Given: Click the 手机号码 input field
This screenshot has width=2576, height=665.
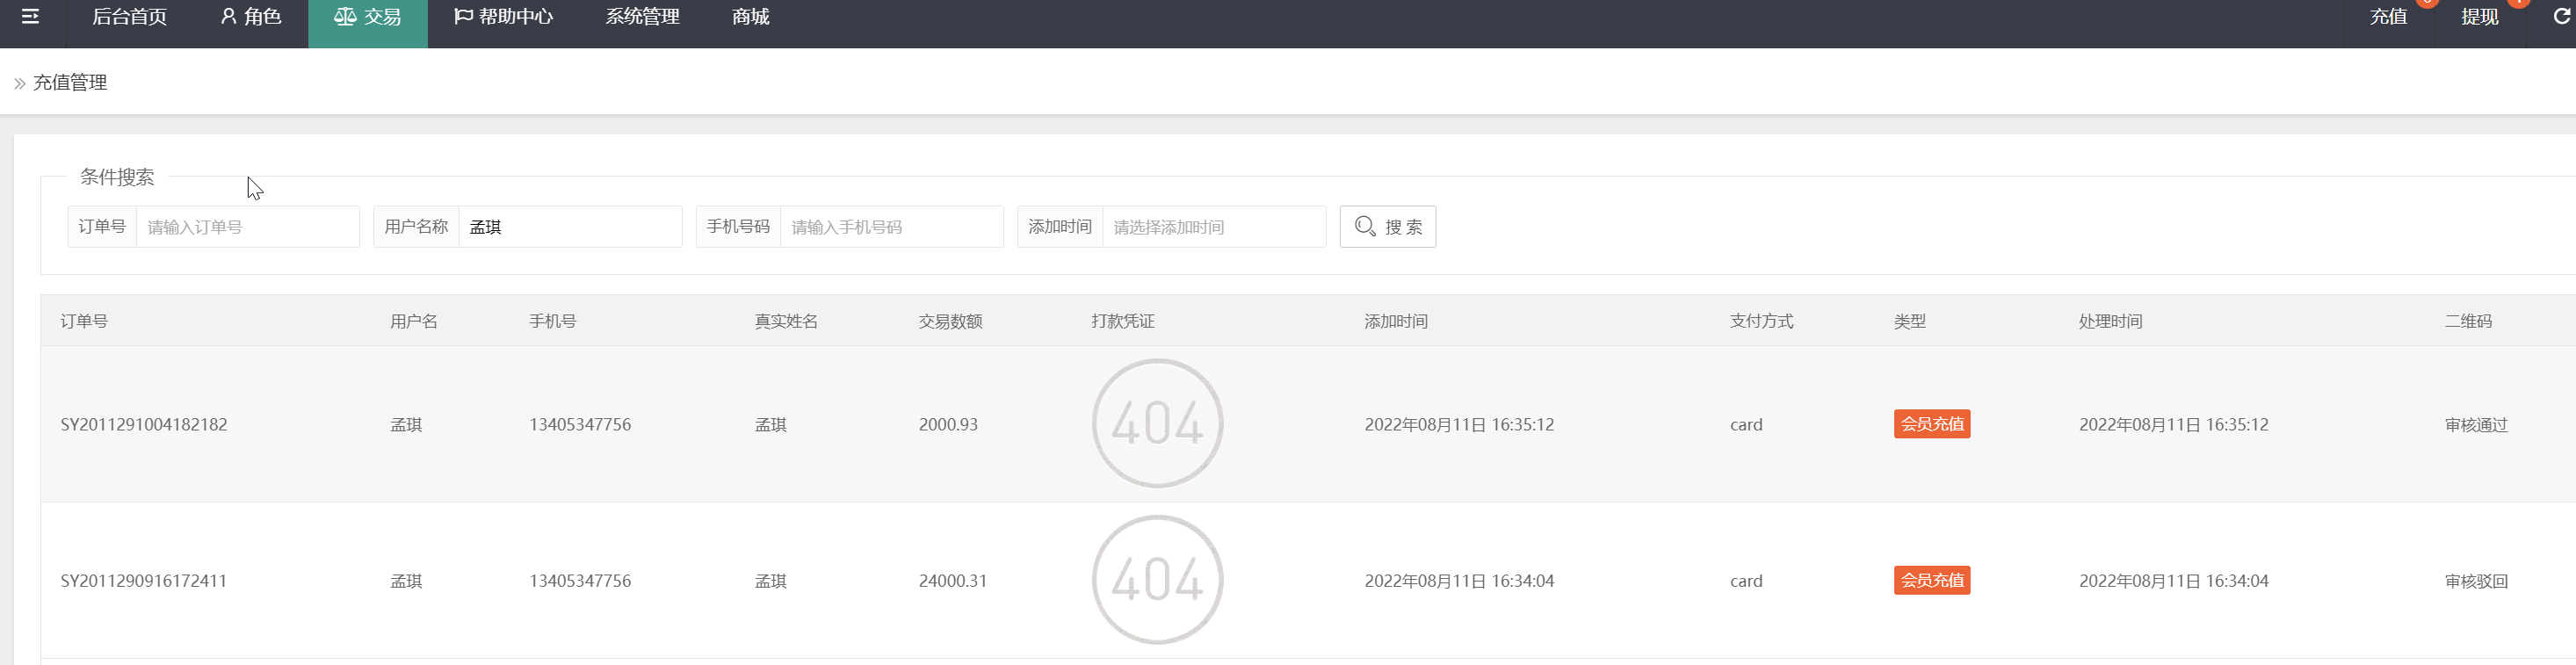Looking at the screenshot, I should point(891,227).
